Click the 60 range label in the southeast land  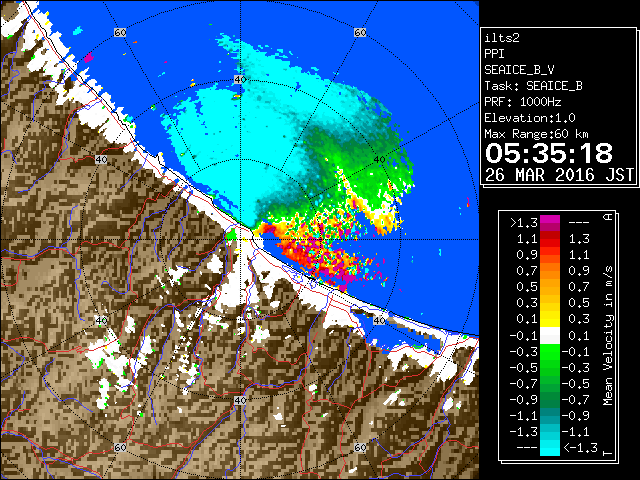pos(360,447)
